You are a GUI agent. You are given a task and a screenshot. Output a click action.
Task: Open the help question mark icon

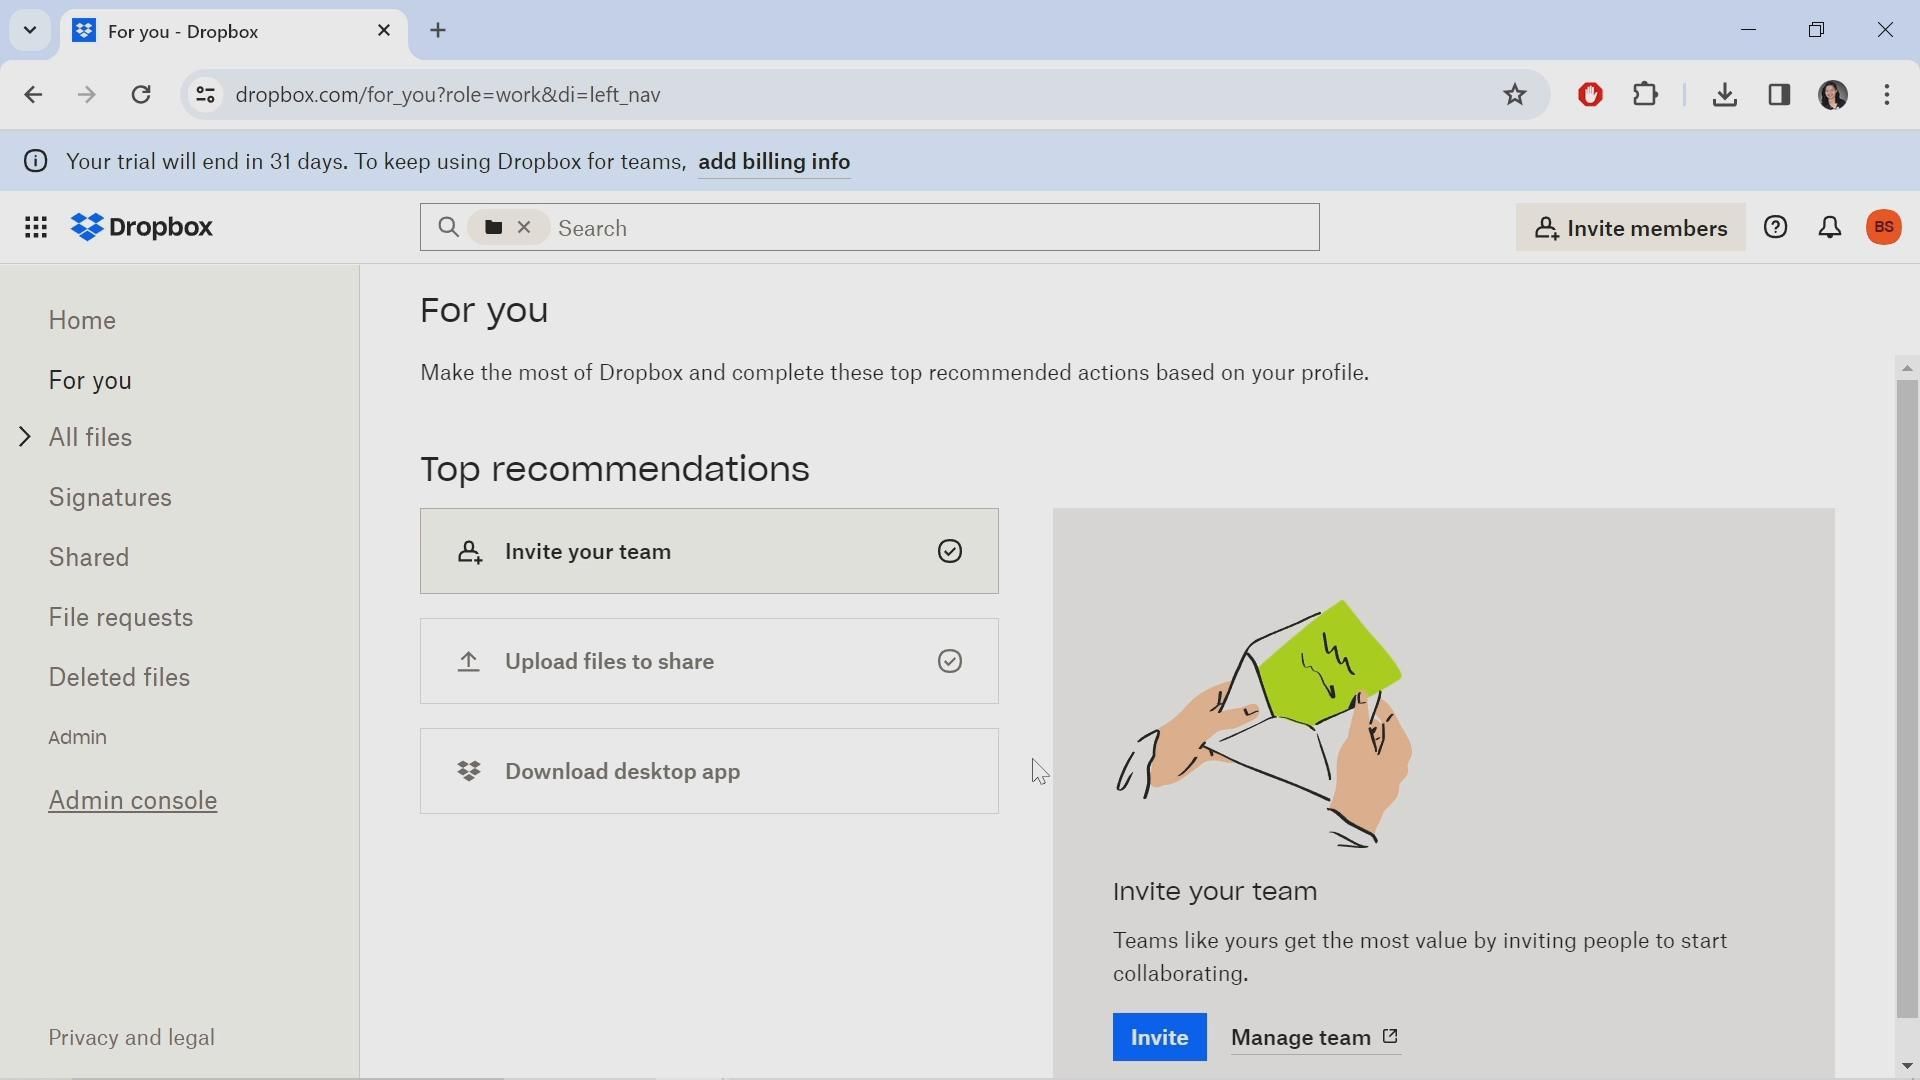tap(1776, 228)
